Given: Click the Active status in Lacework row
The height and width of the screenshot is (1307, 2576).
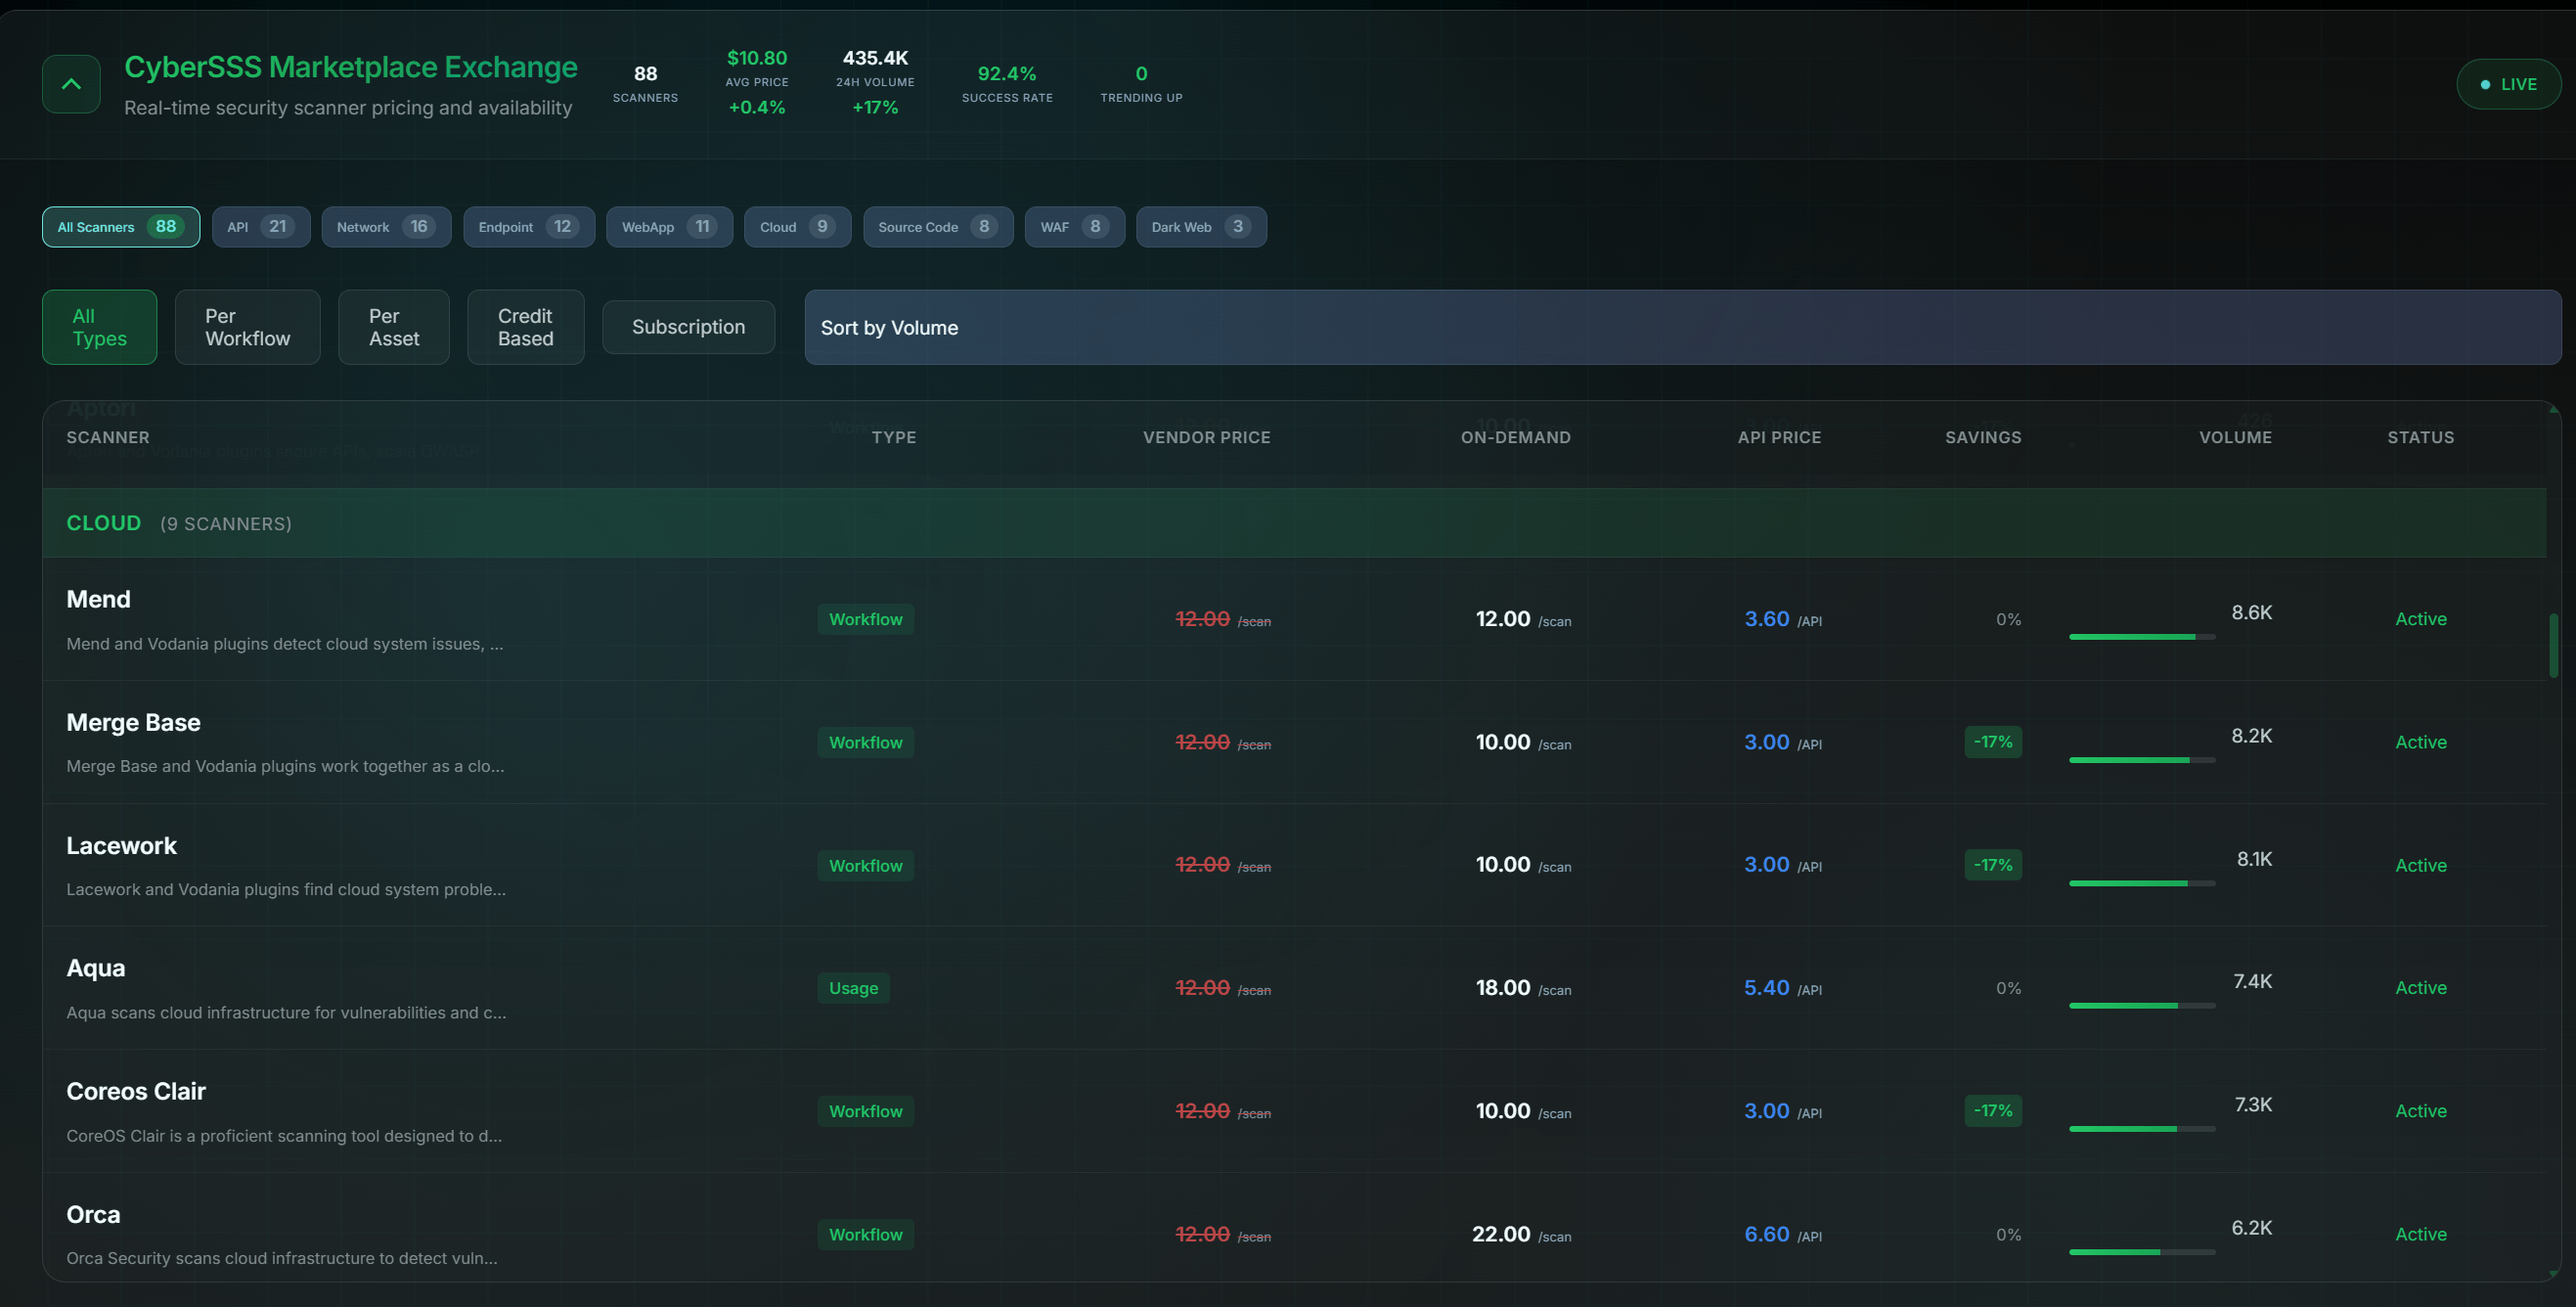Looking at the screenshot, I should pyautogui.click(x=2420, y=866).
